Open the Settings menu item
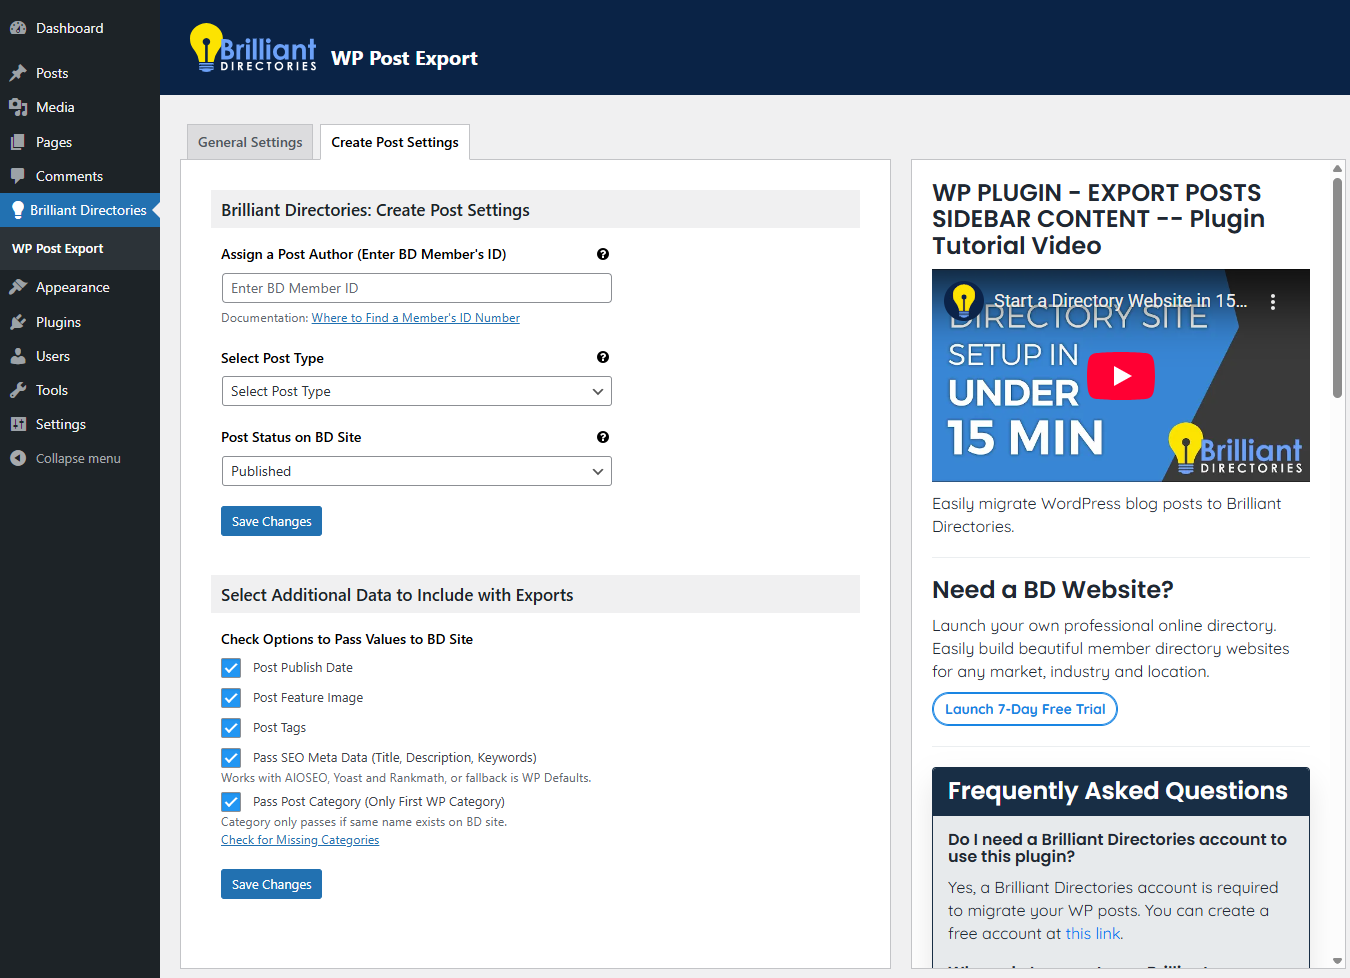1350x978 pixels. (80, 424)
